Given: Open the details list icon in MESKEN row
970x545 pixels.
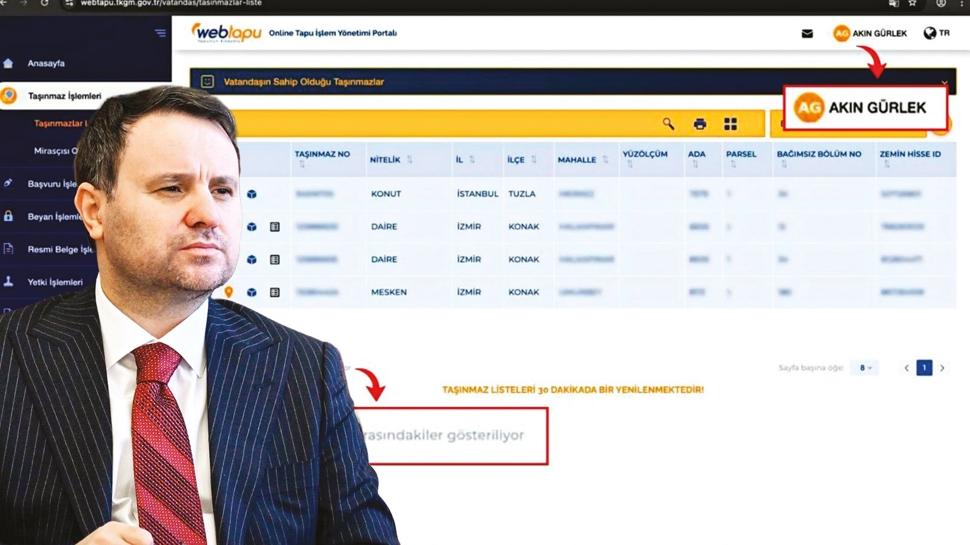Looking at the screenshot, I should tap(275, 293).
